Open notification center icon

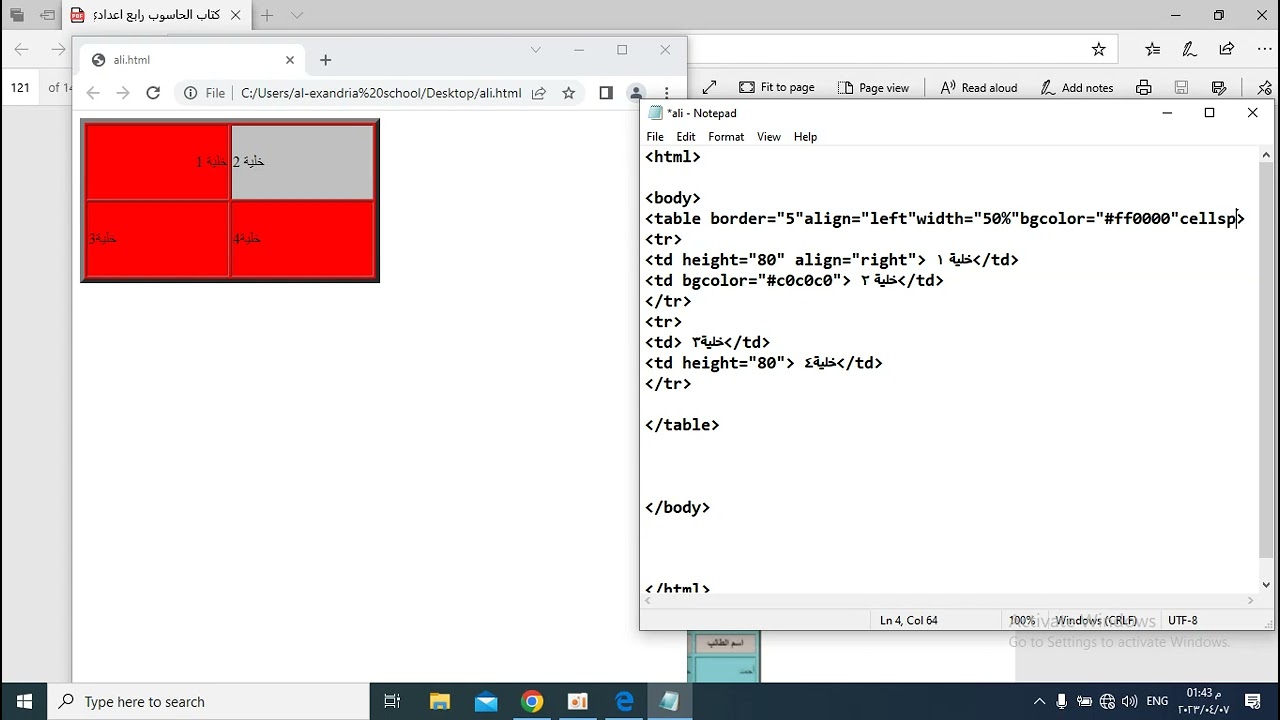(x=1253, y=702)
